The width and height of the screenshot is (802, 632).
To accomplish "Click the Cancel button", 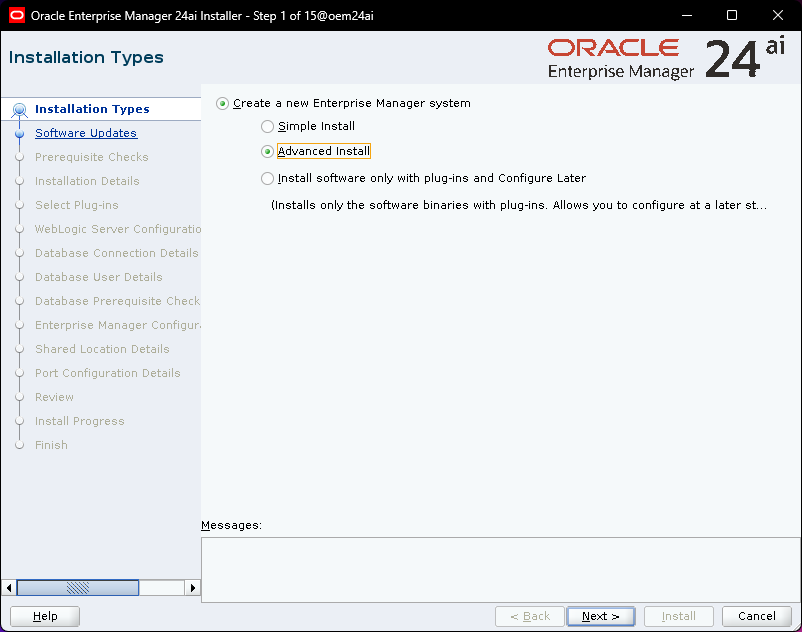I will (757, 616).
